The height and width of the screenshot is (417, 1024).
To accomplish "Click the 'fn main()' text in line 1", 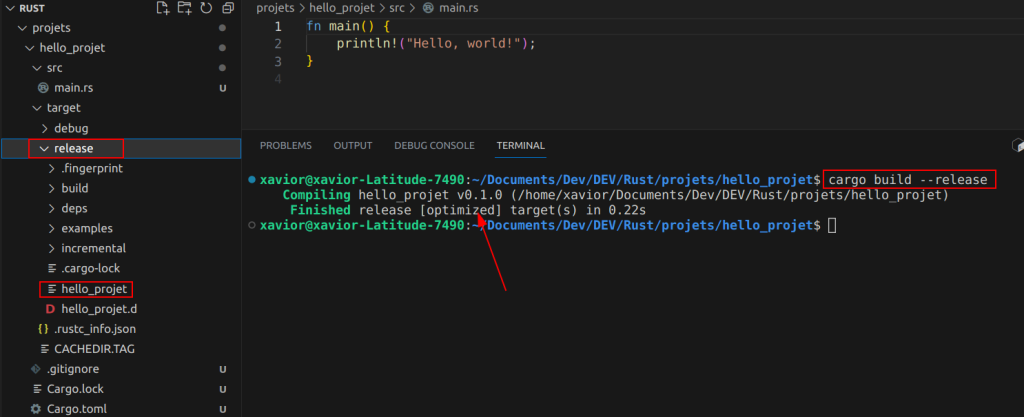I will [x=340, y=27].
